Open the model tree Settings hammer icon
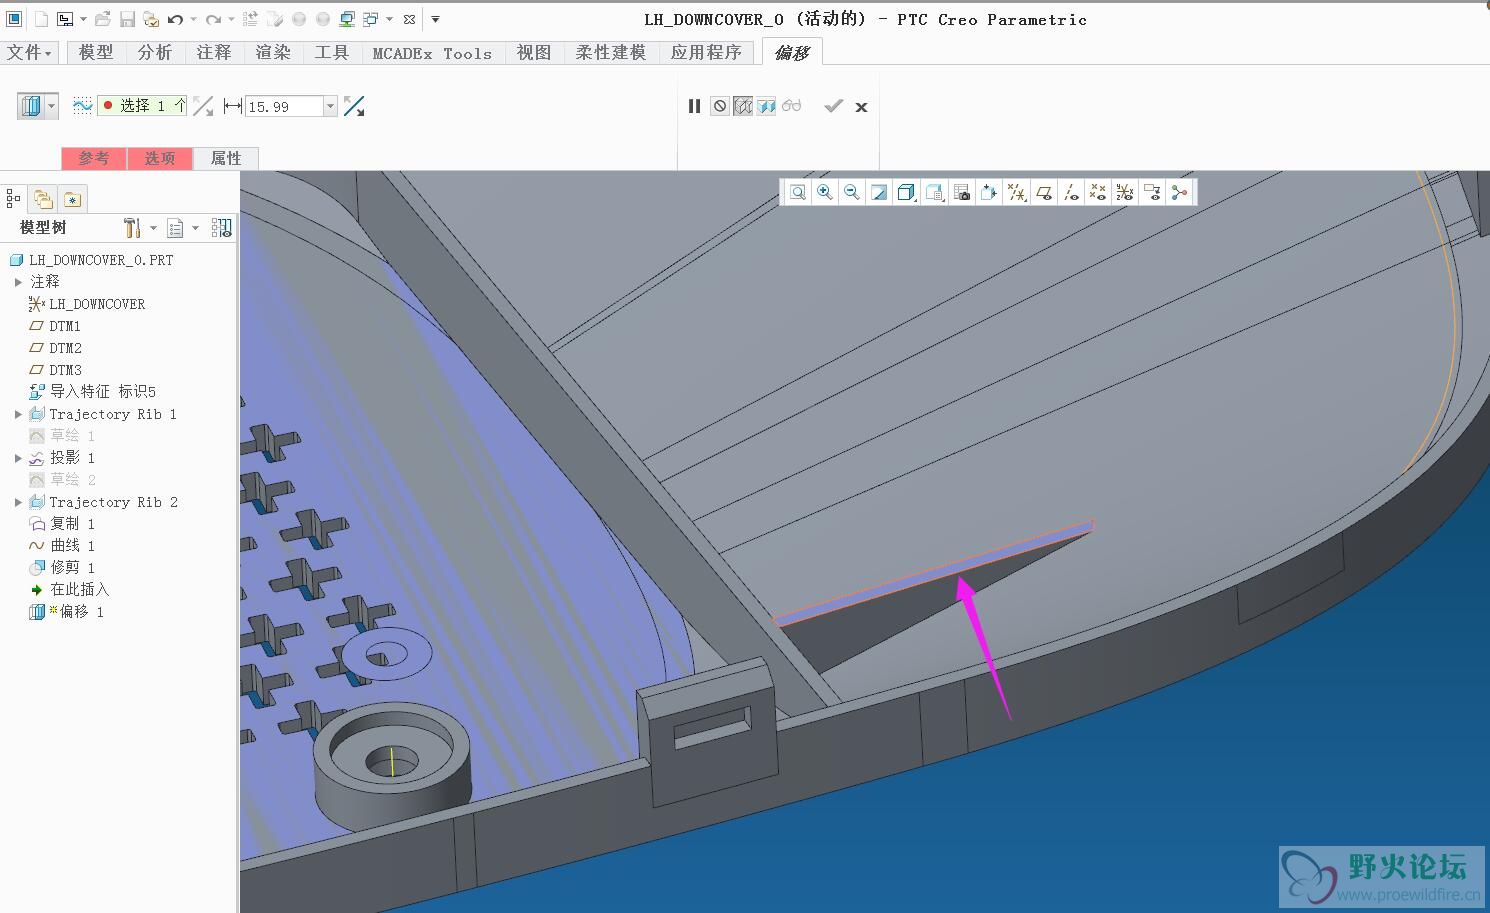 click(x=132, y=228)
